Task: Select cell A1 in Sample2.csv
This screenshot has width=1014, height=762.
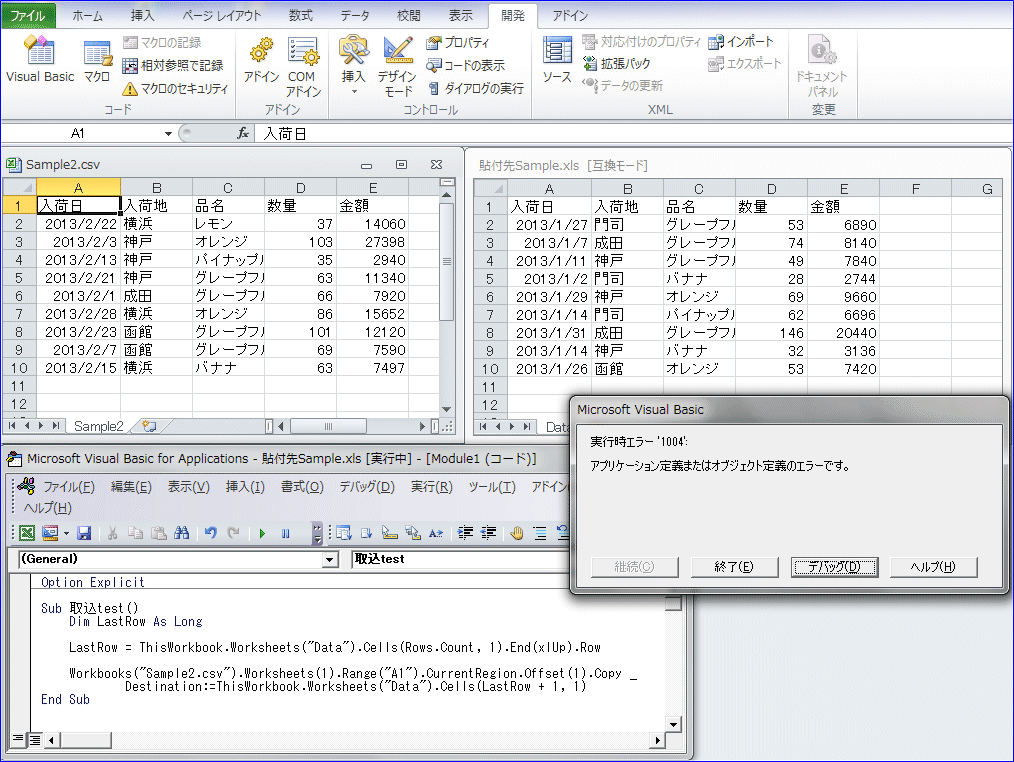Action: (x=78, y=206)
